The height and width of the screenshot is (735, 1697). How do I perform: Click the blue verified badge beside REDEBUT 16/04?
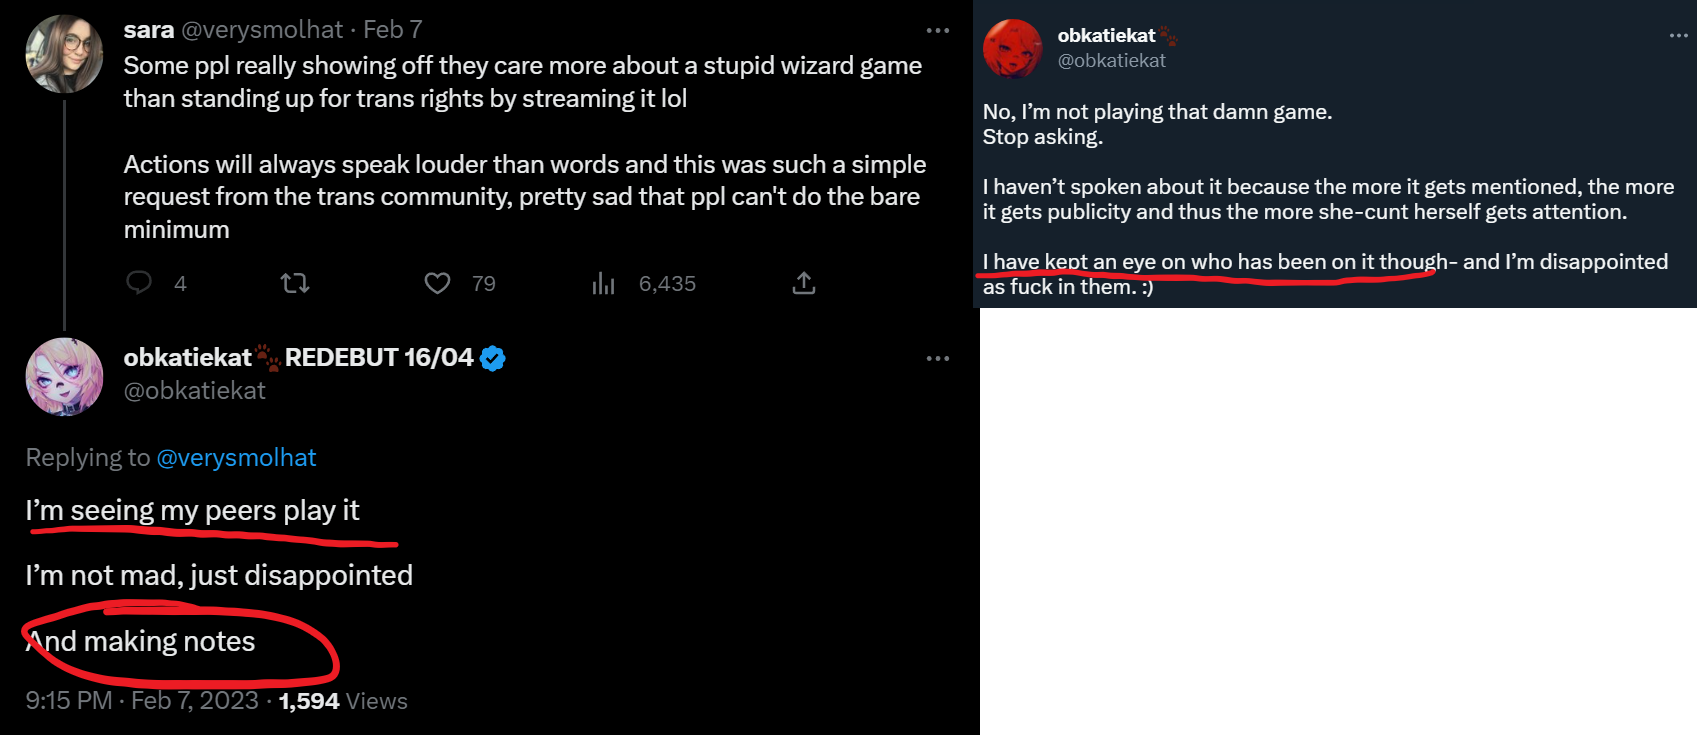tap(492, 358)
